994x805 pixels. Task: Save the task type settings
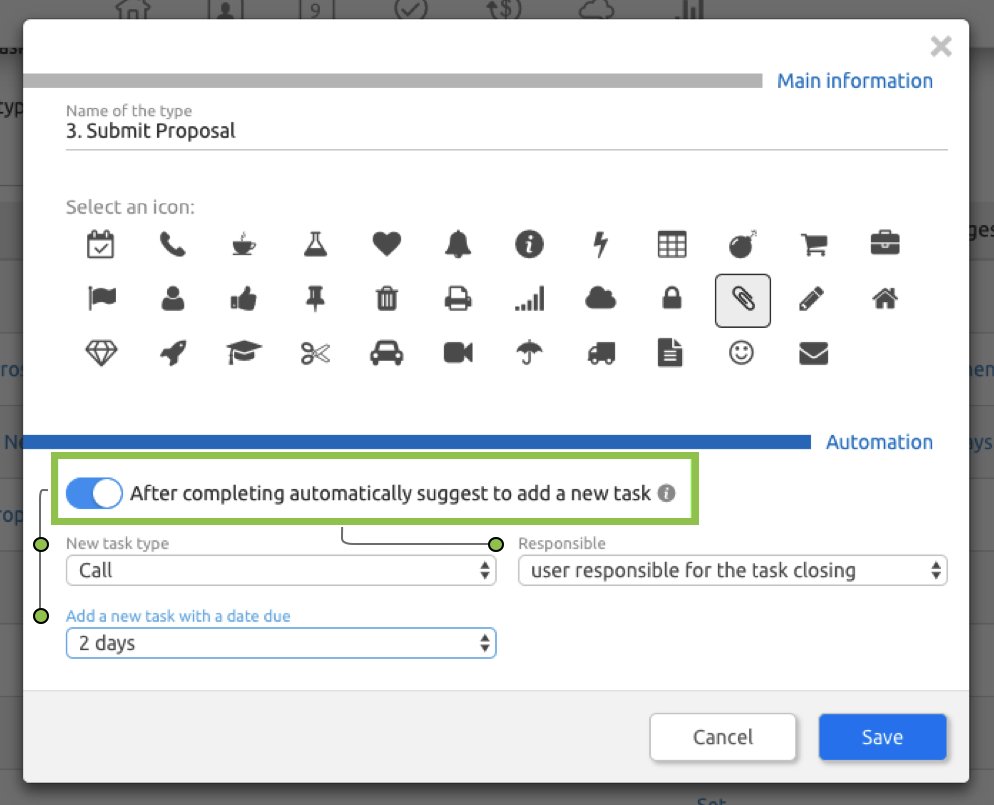coord(882,737)
